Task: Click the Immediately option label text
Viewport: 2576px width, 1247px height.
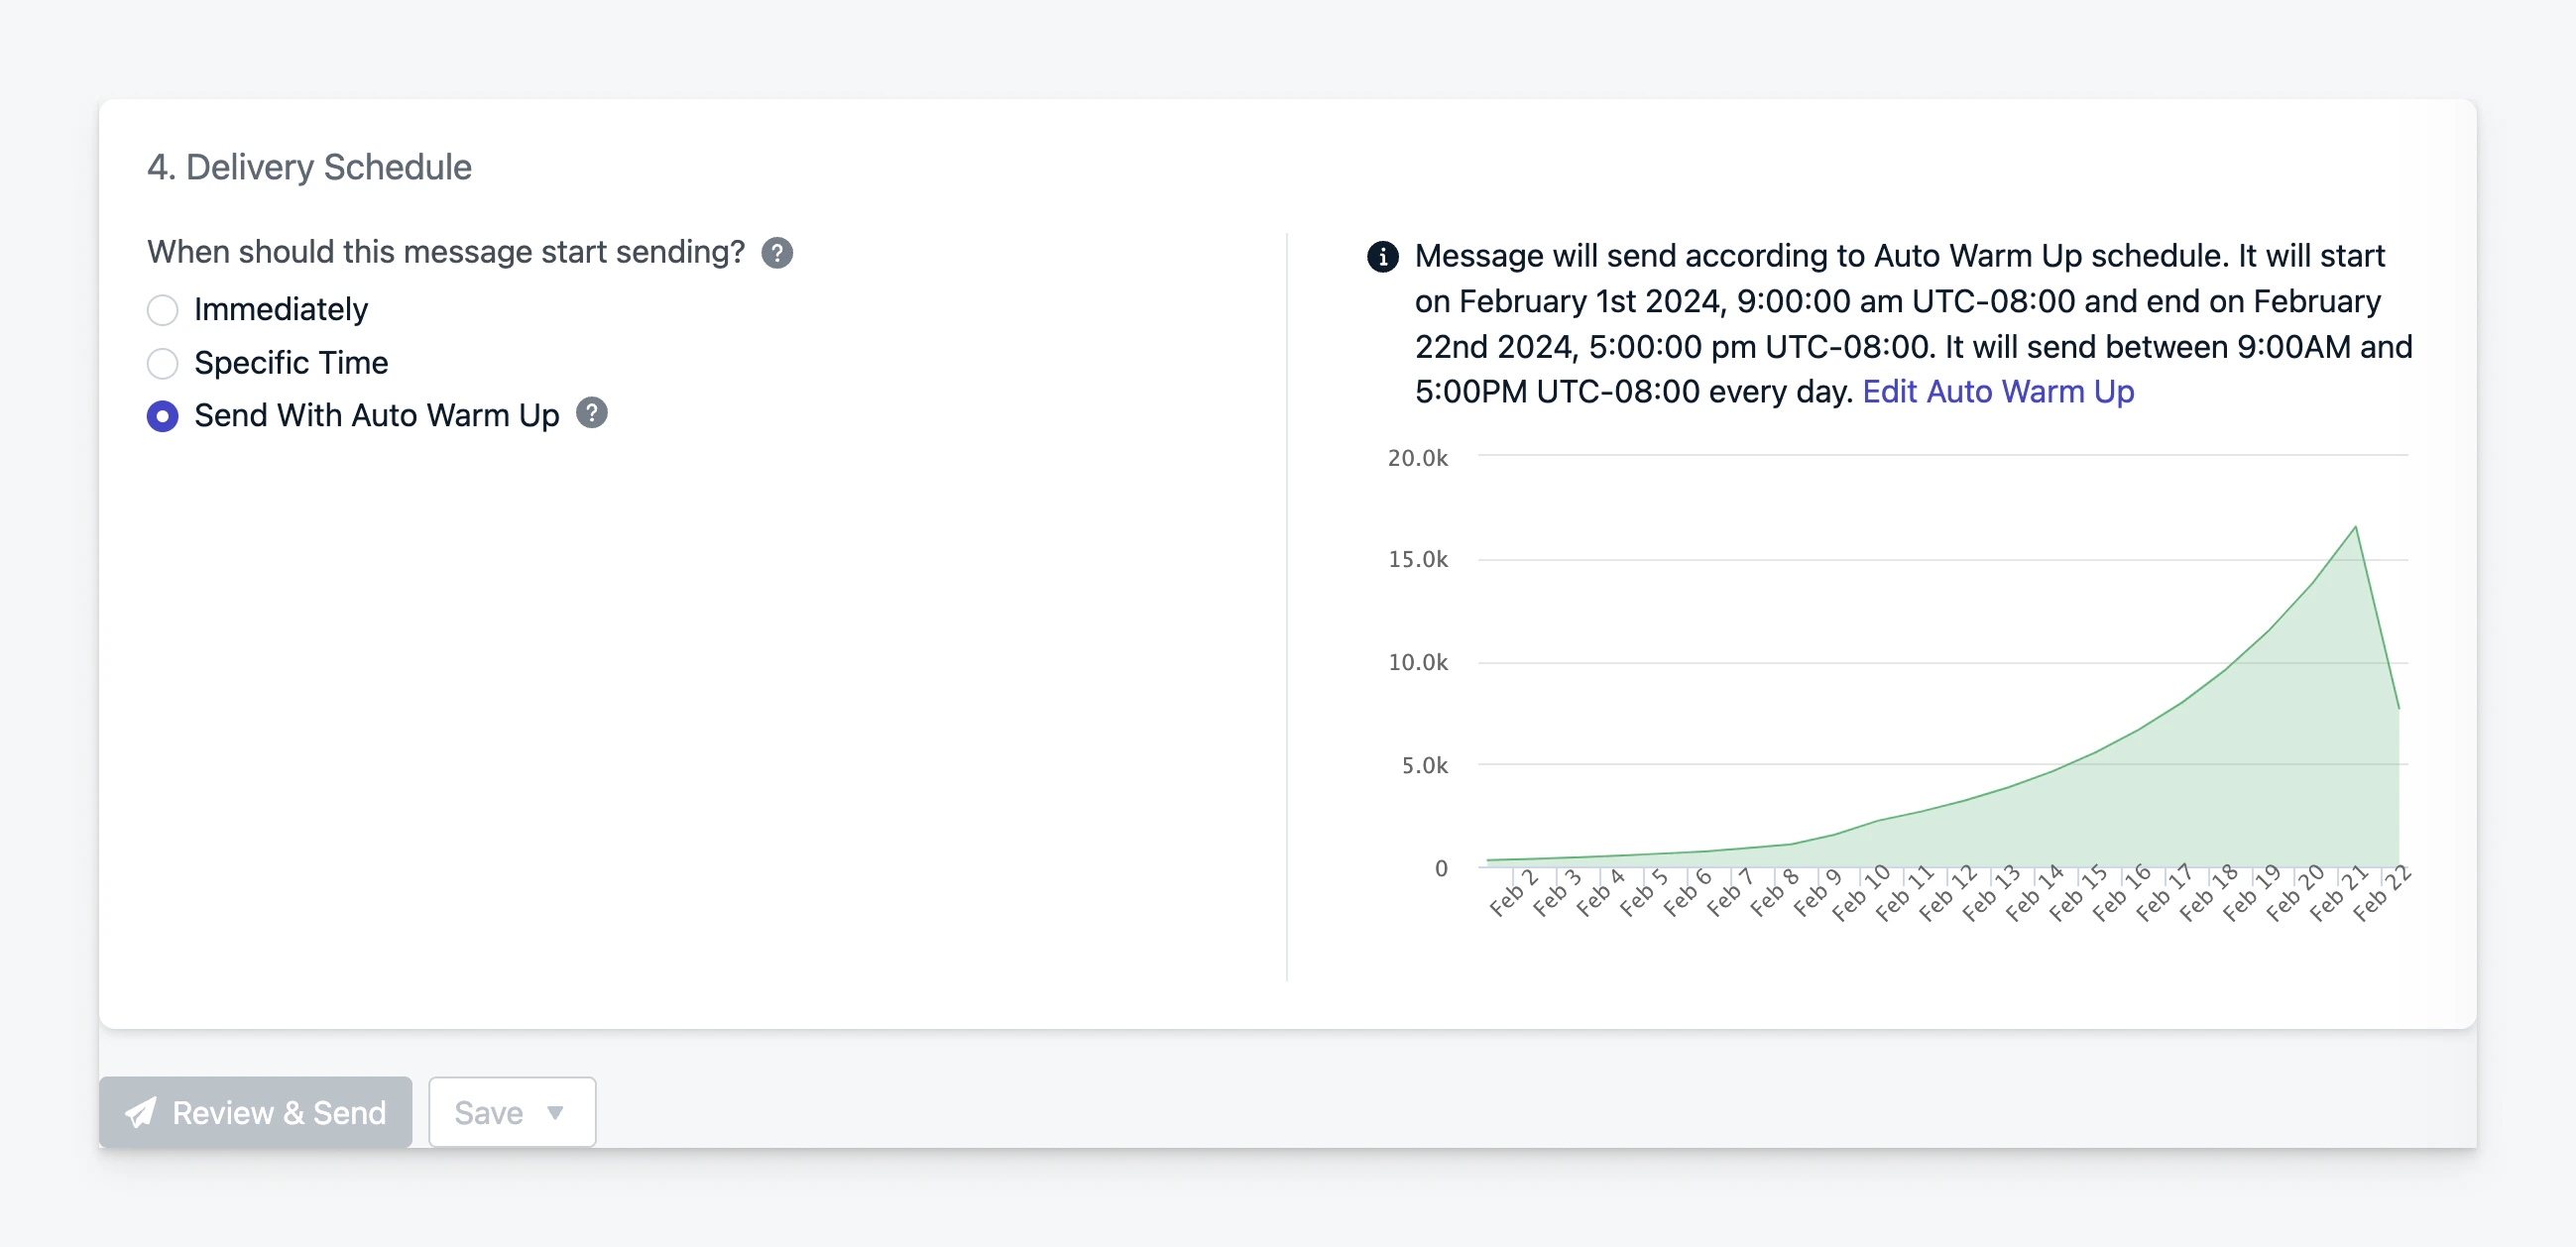Action: coord(281,310)
